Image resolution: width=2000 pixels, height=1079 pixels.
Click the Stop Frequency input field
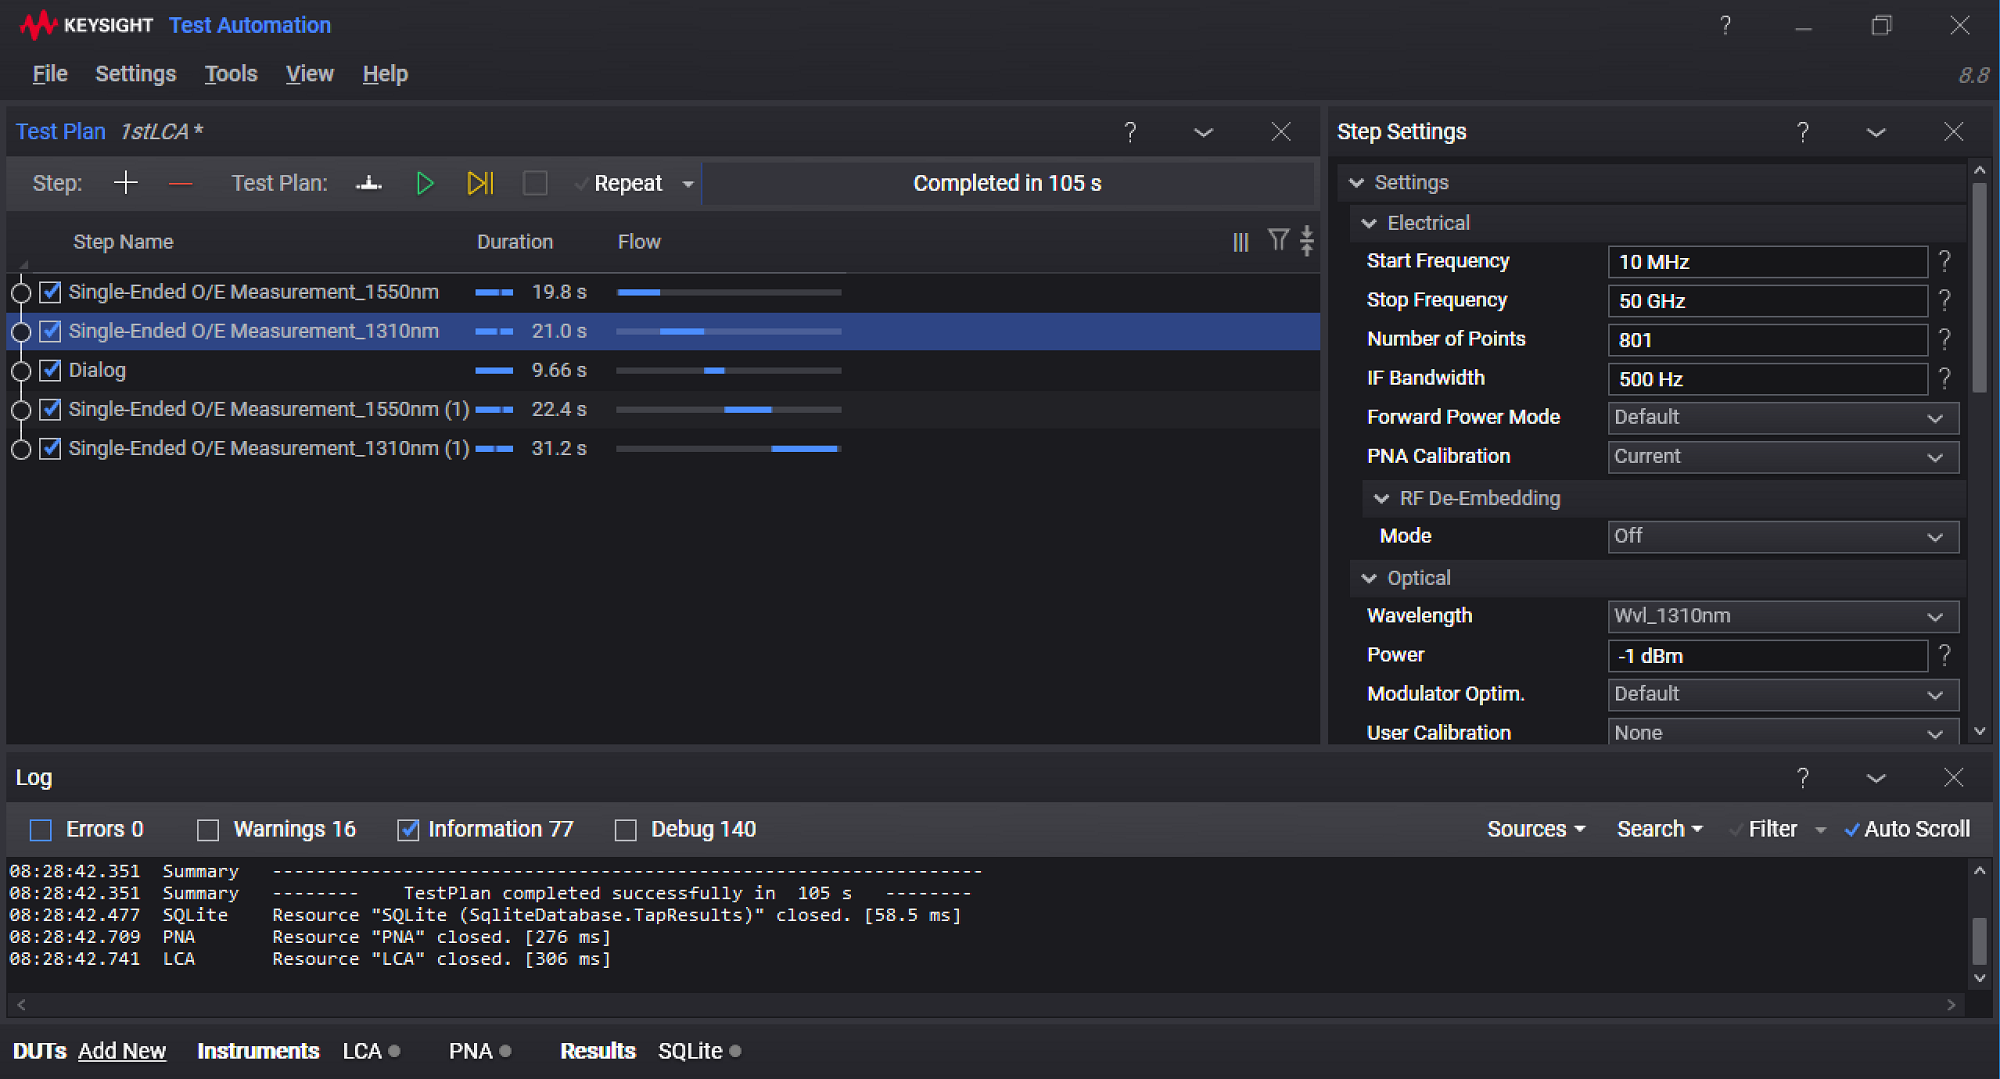(1766, 301)
